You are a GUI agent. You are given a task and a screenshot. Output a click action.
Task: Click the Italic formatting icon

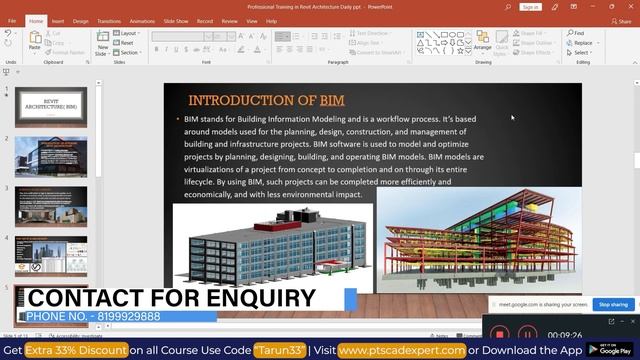(x=167, y=50)
